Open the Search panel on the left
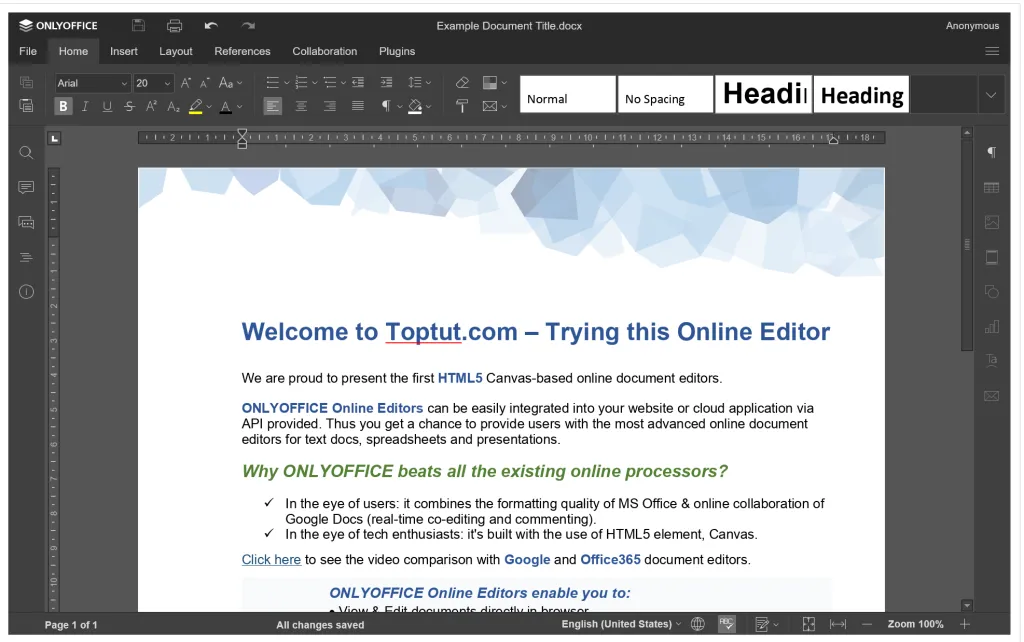Viewport: 1024px width, 642px height. point(25,152)
